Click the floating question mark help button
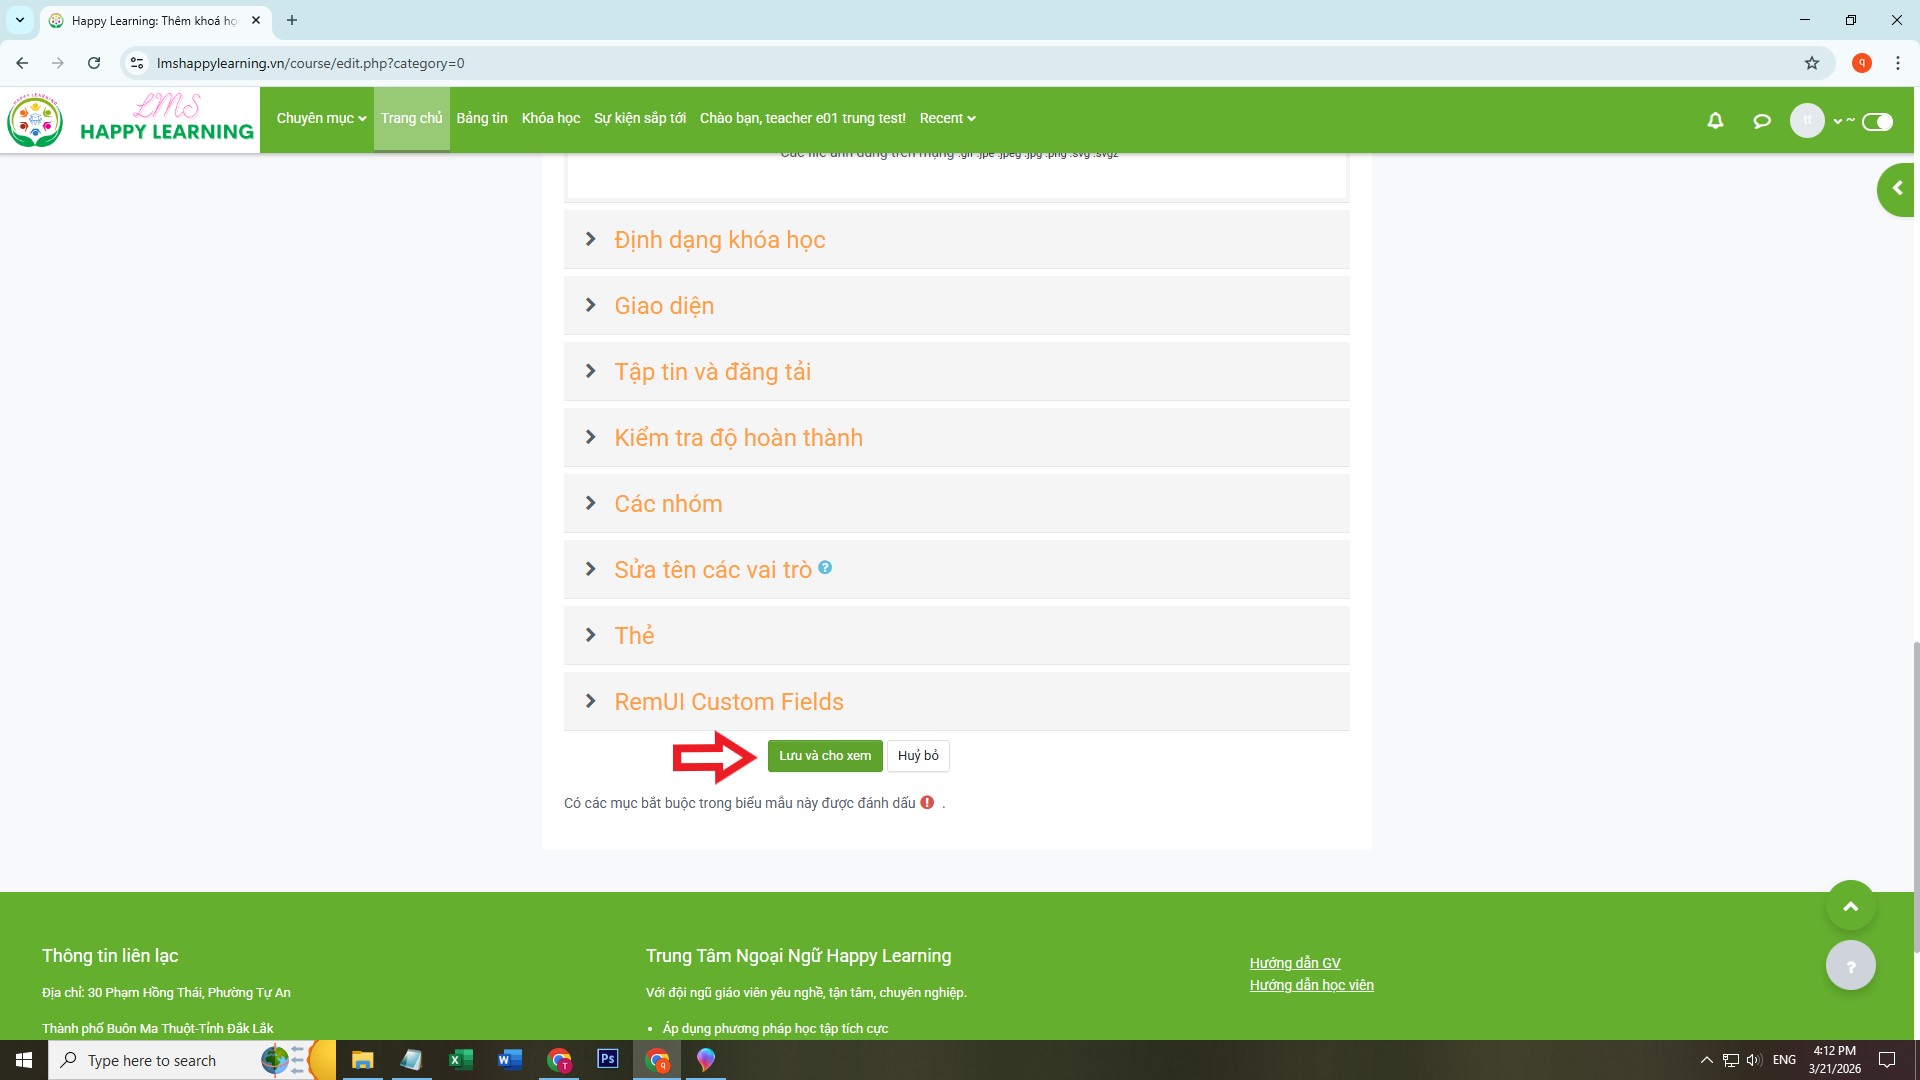Image resolution: width=1920 pixels, height=1080 pixels. pos(1850,966)
